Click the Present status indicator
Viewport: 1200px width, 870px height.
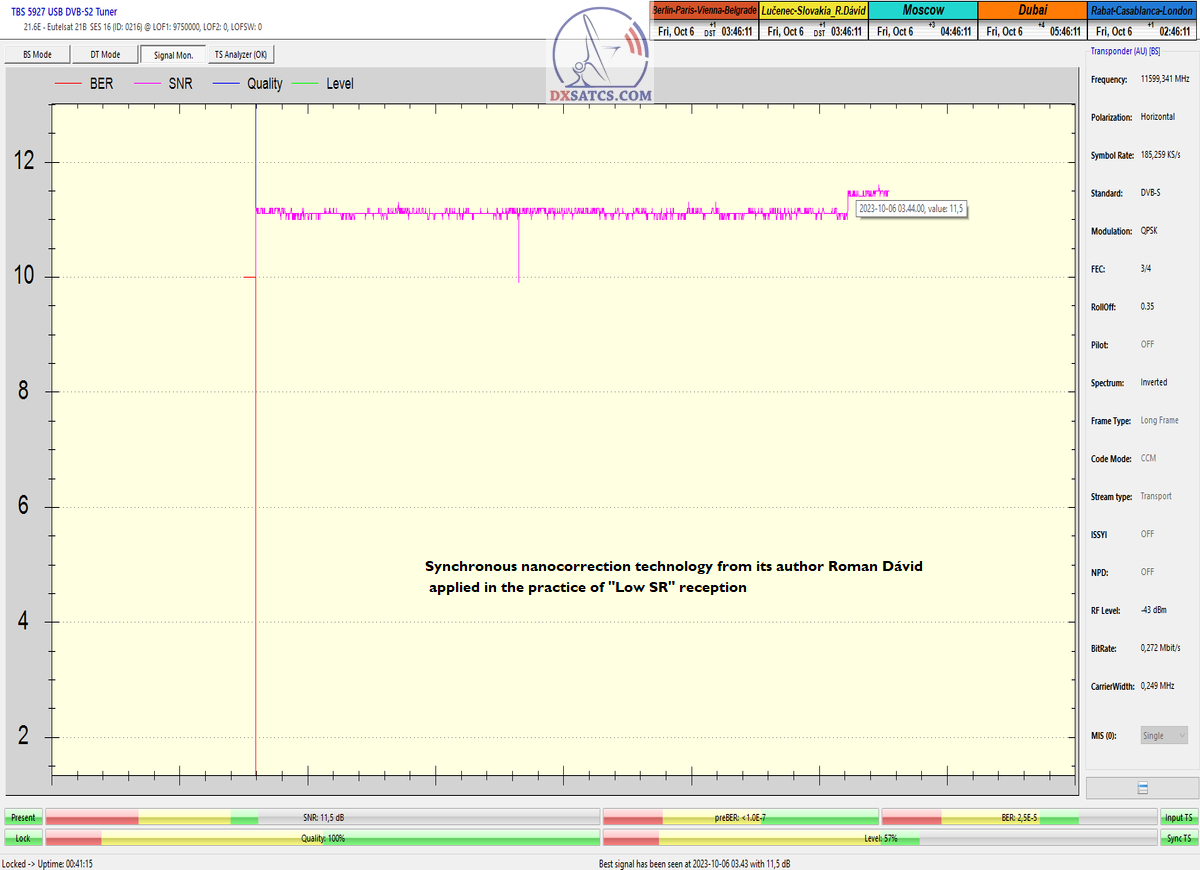tap(23, 818)
